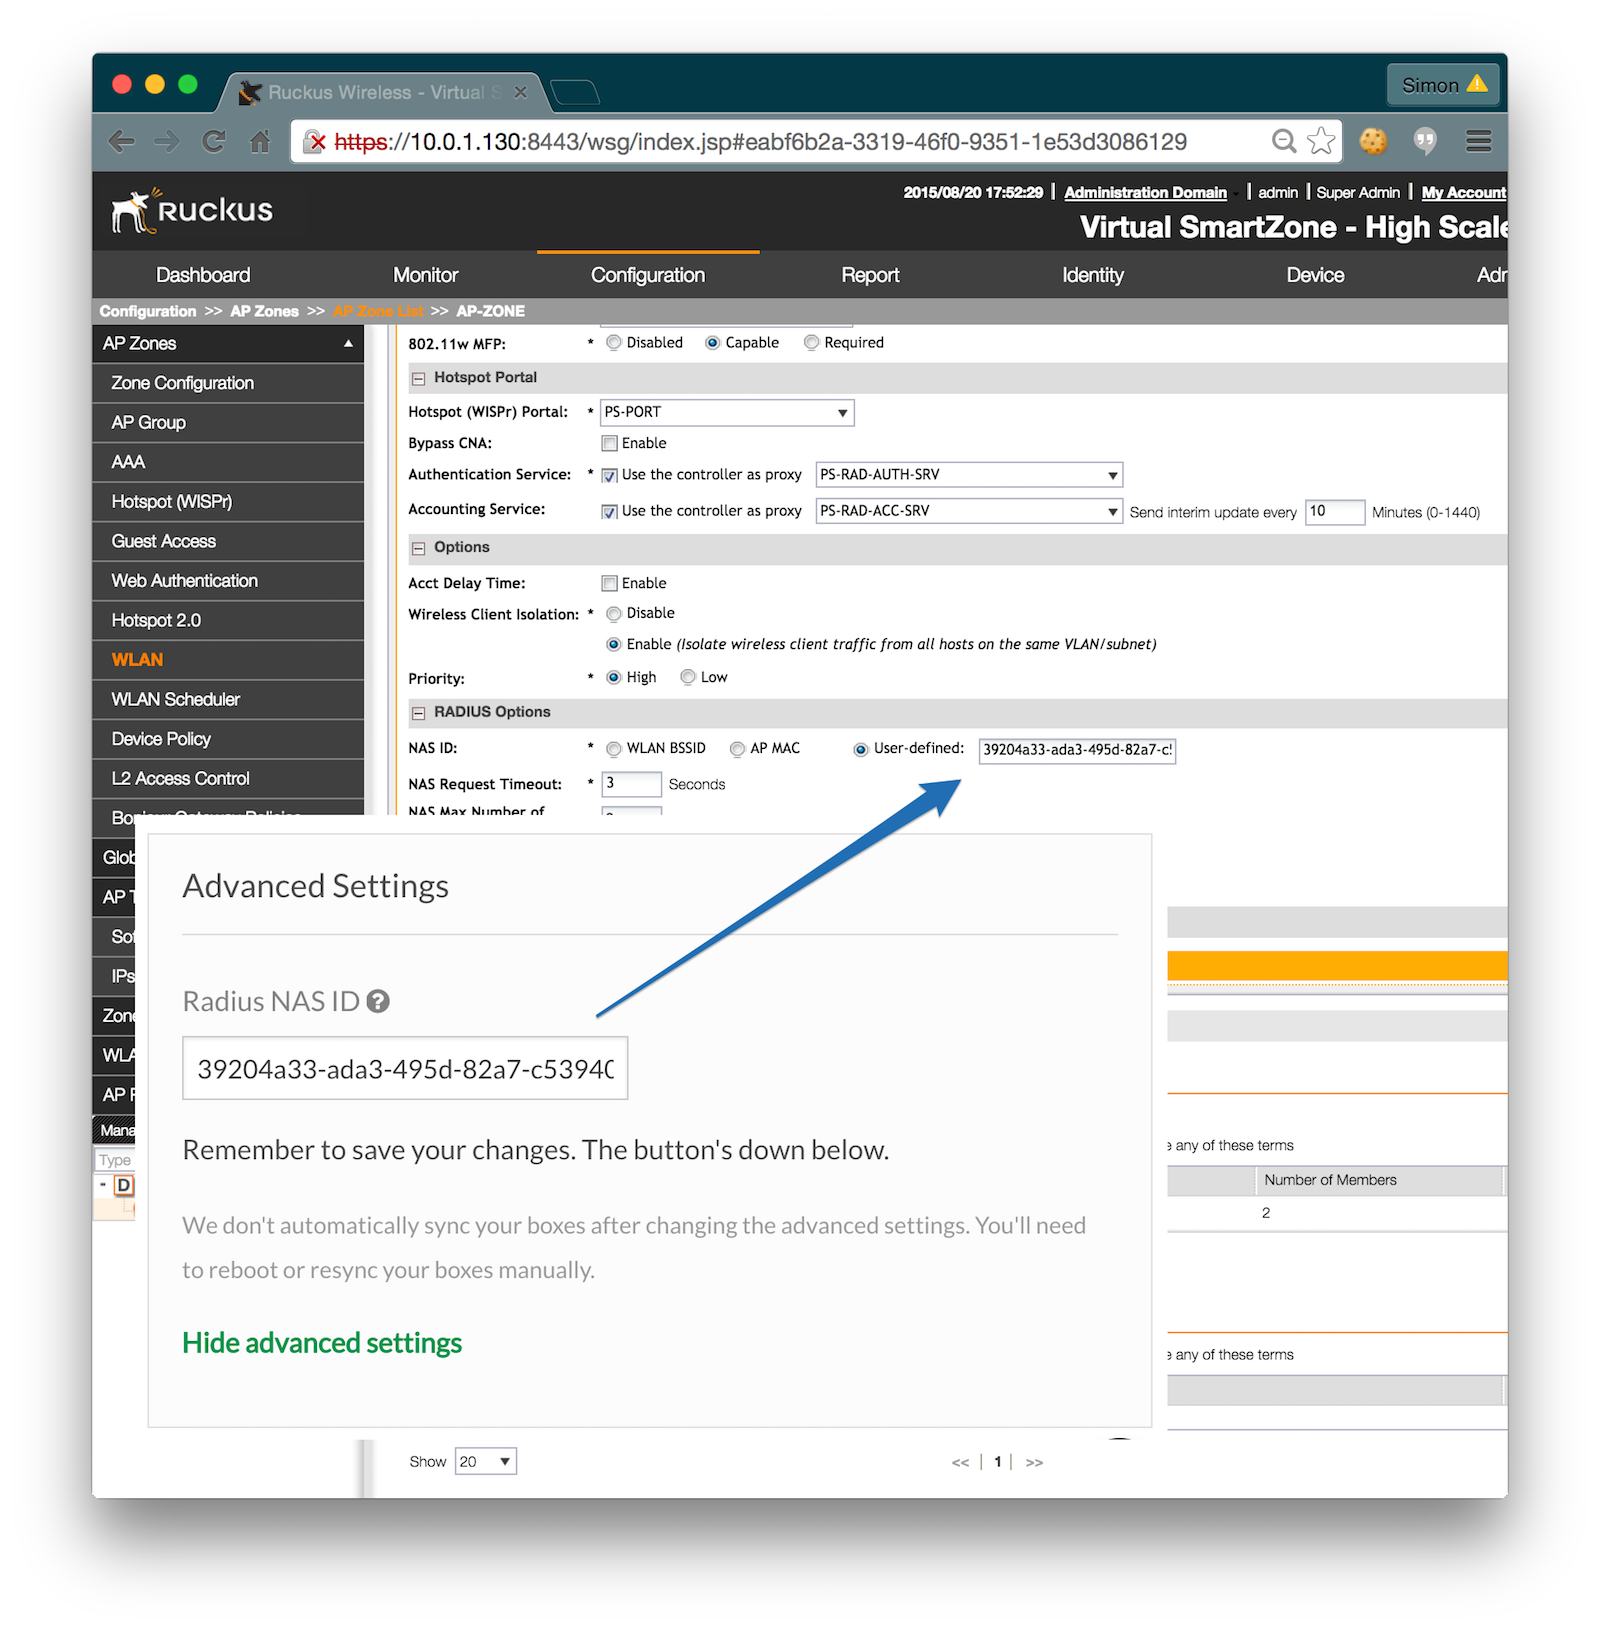Open the PS-RAD-AUTH-SRV authentication dropdown

(x=969, y=475)
